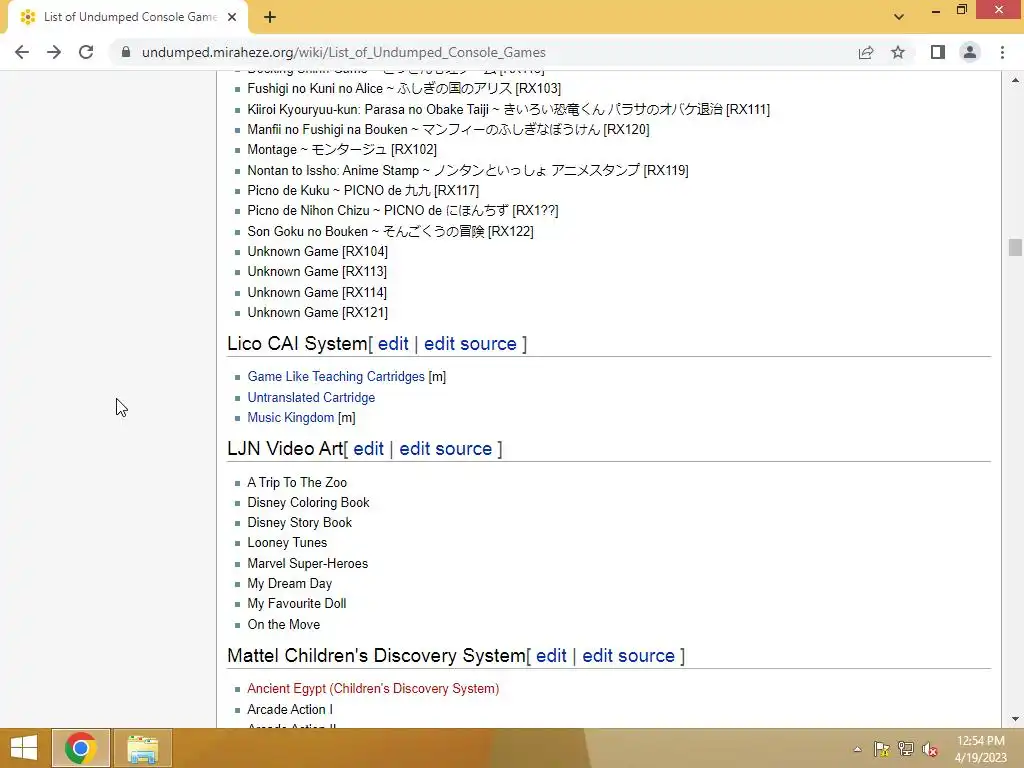The height and width of the screenshot is (768, 1024).
Task: Edit source of LJN Video Art section
Action: [x=445, y=449]
